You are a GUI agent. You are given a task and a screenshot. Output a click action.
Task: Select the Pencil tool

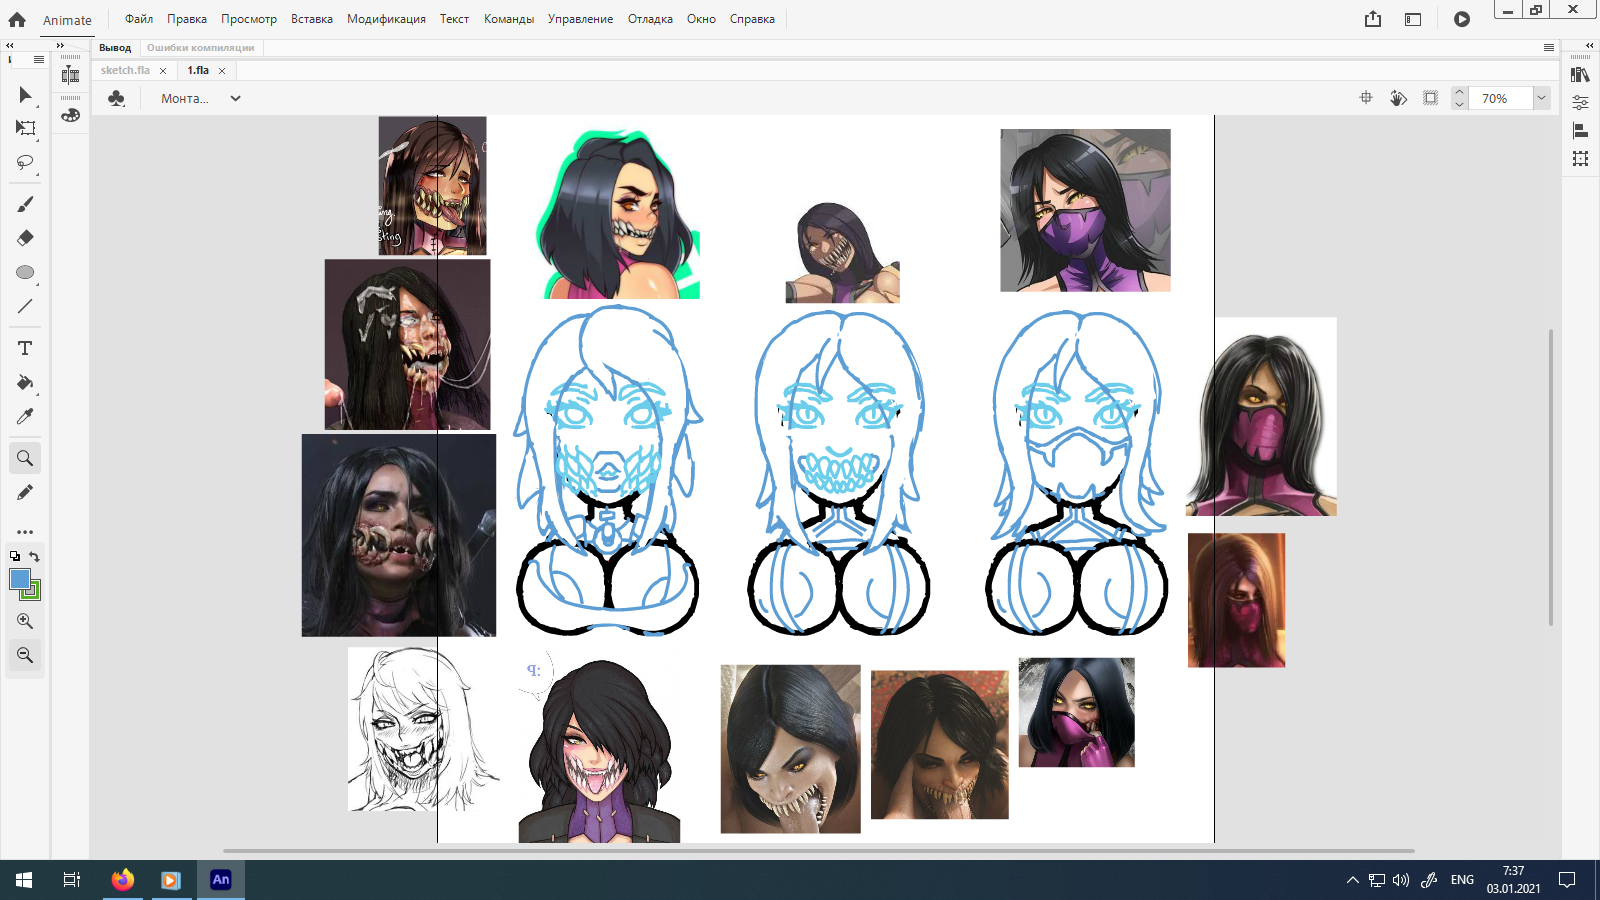25,492
